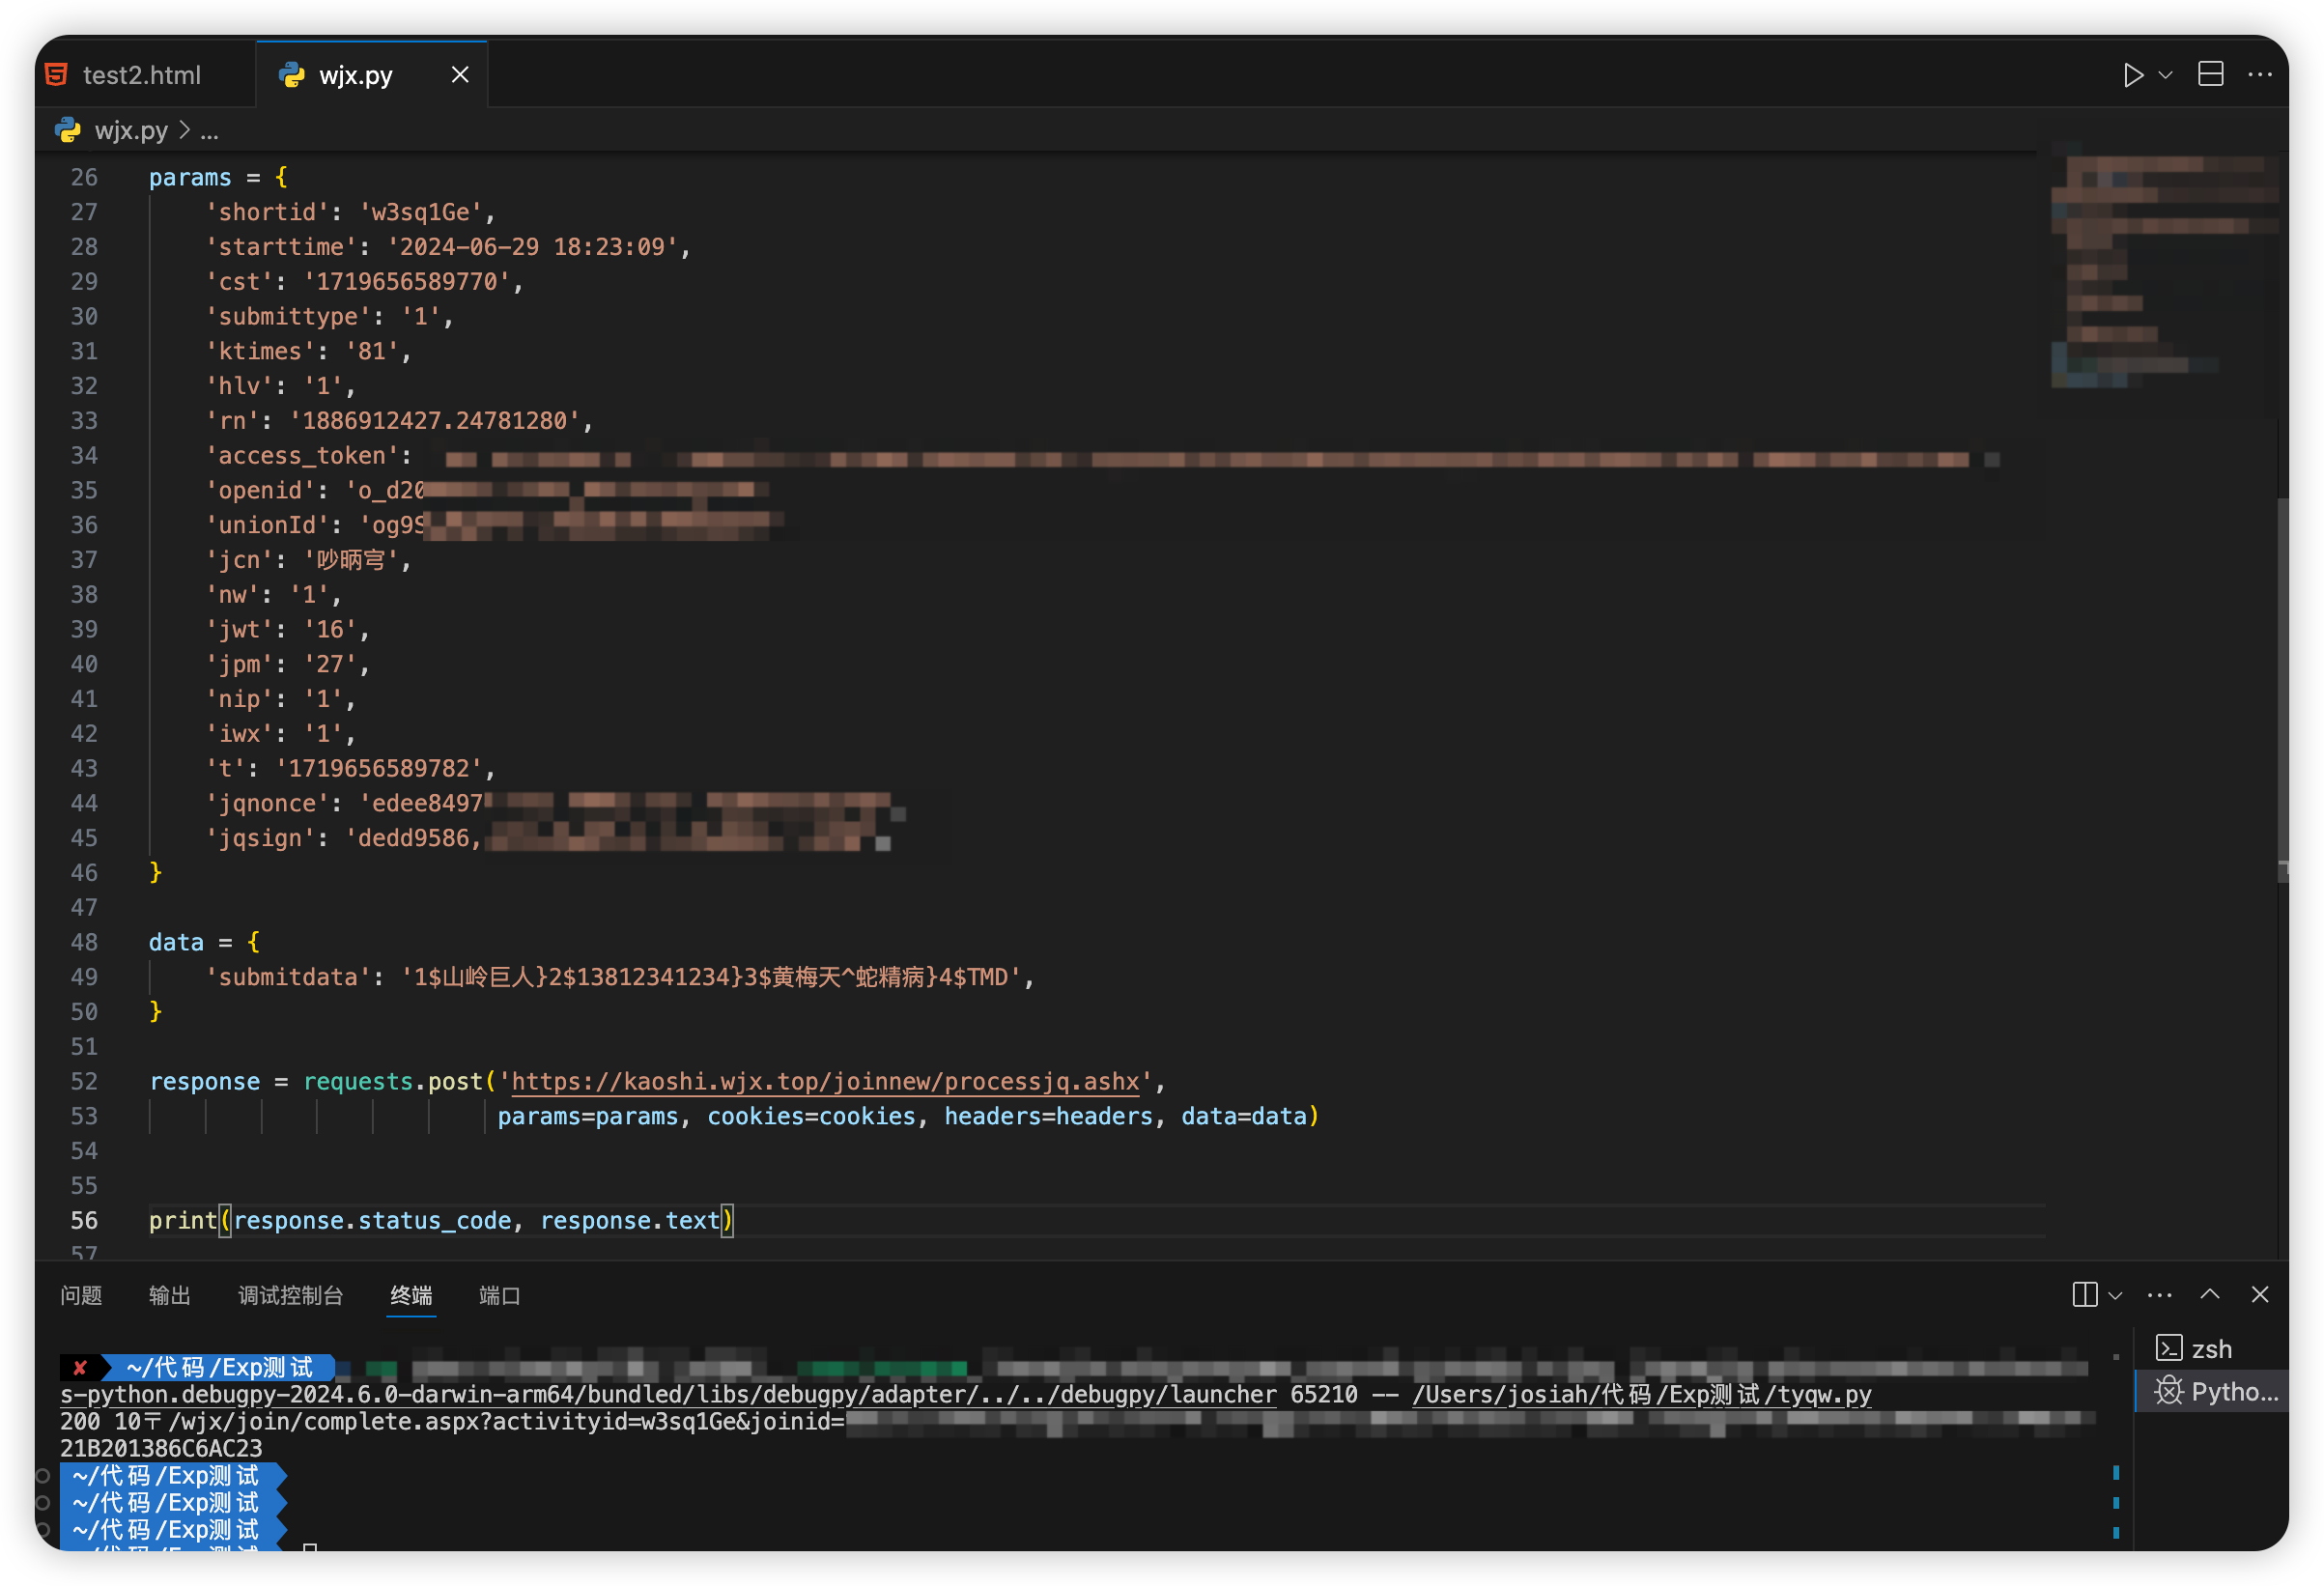The height and width of the screenshot is (1586, 2324).
Task: Close the terminal panel
Action: tap(2259, 1294)
